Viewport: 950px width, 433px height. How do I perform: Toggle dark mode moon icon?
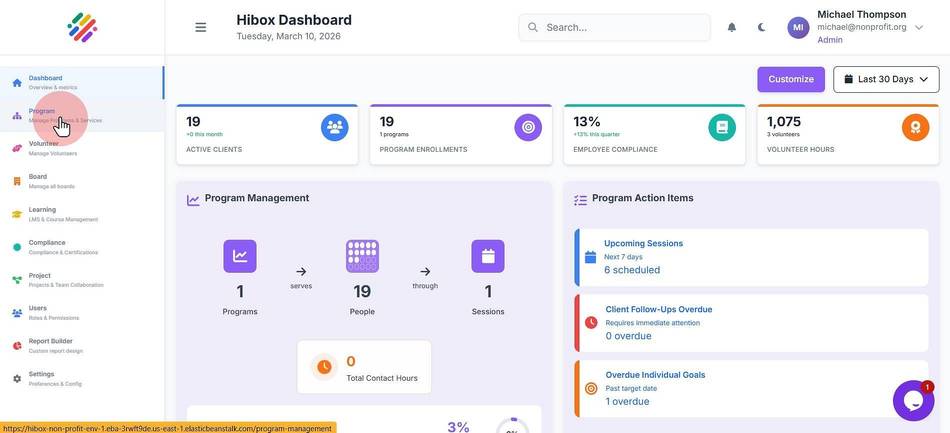(x=762, y=27)
